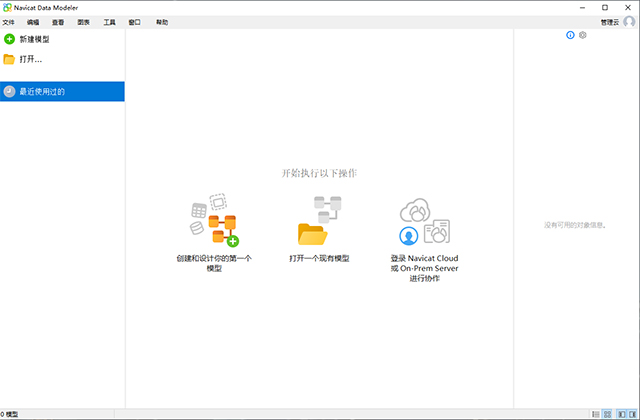Click 创建和设计你的第一个模型 caption

pyautogui.click(x=214, y=263)
